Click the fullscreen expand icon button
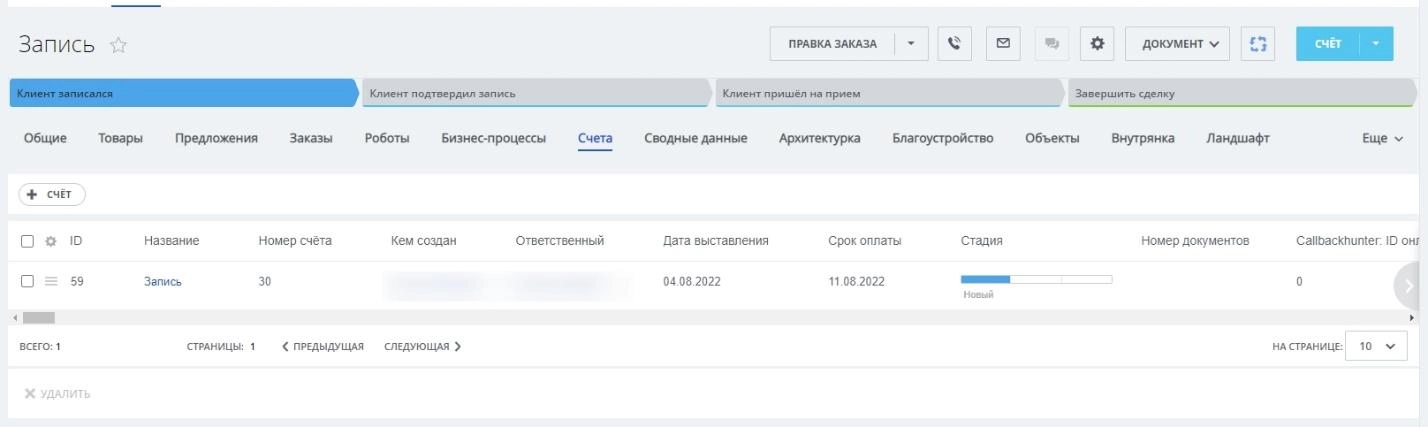Viewport: 1428px width, 427px height. click(x=1258, y=44)
